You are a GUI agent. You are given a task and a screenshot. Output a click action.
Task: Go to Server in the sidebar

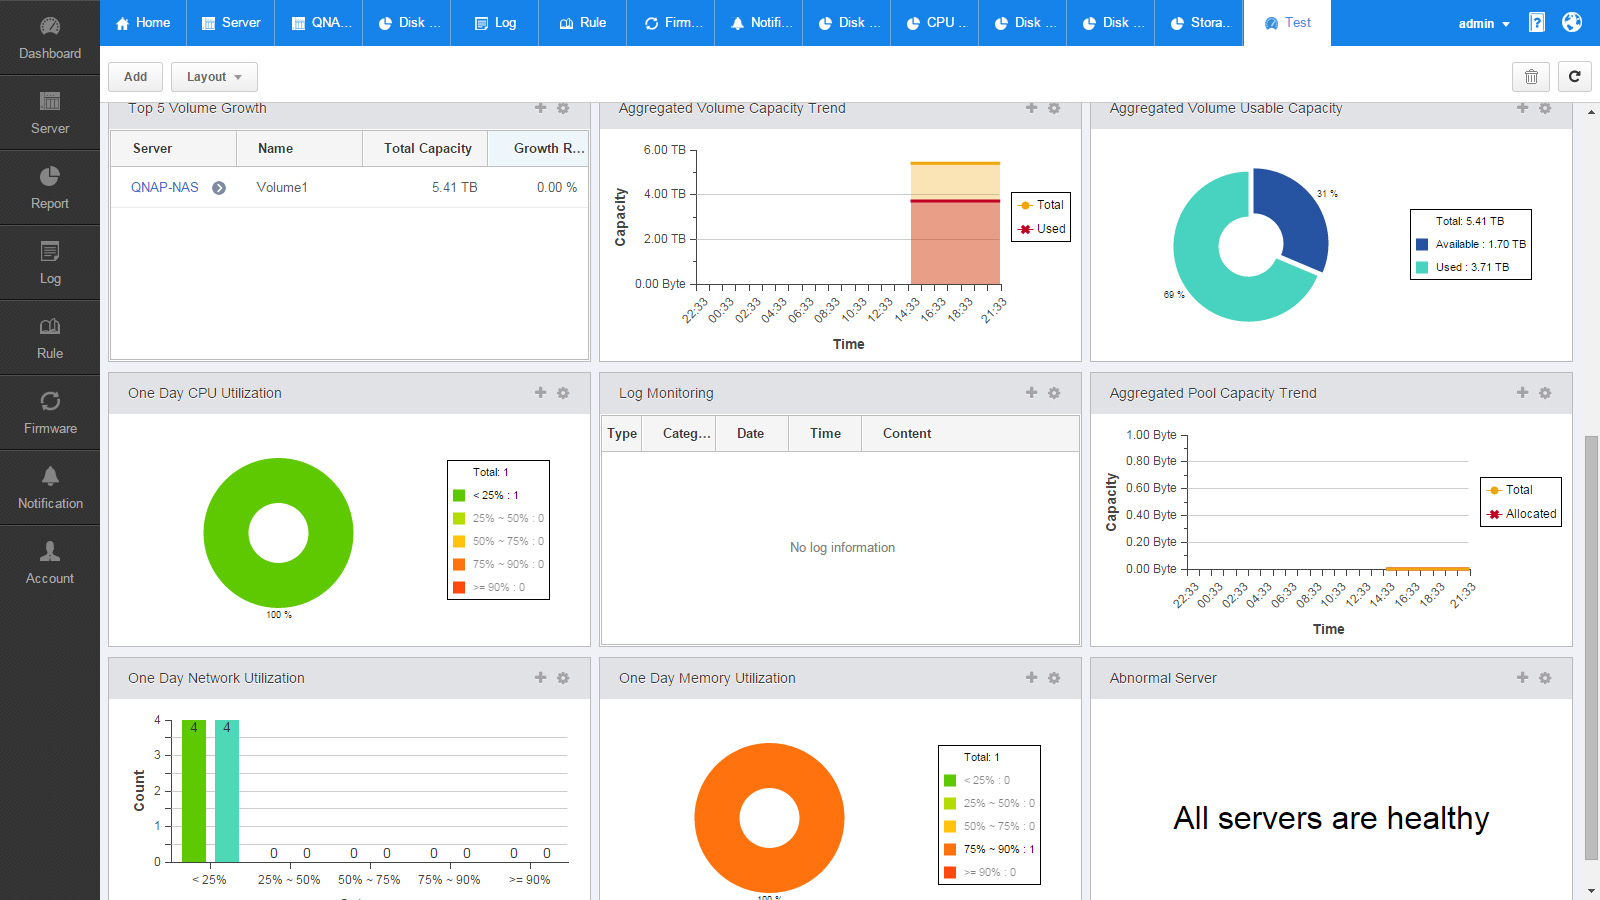(50, 113)
